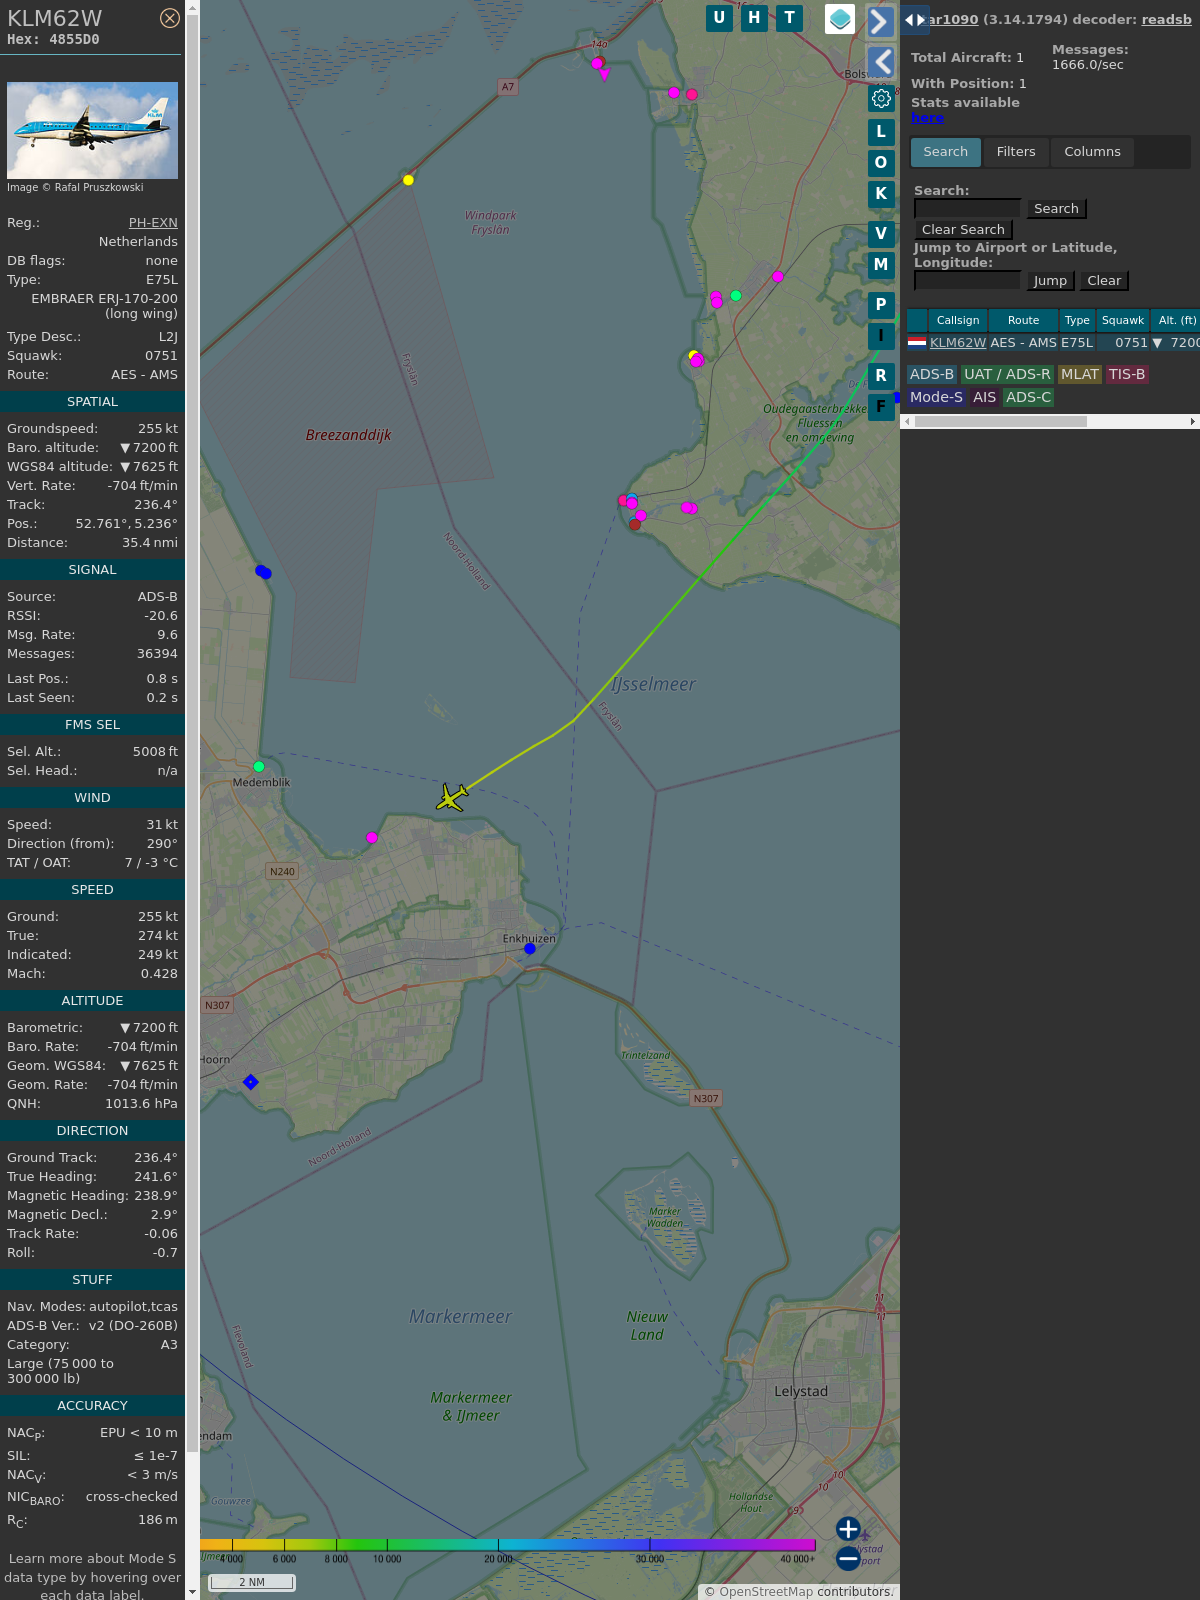This screenshot has height=1600, width=1200.
Task: Click the Route value AES - AMS in info panel
Action: pos(144,374)
